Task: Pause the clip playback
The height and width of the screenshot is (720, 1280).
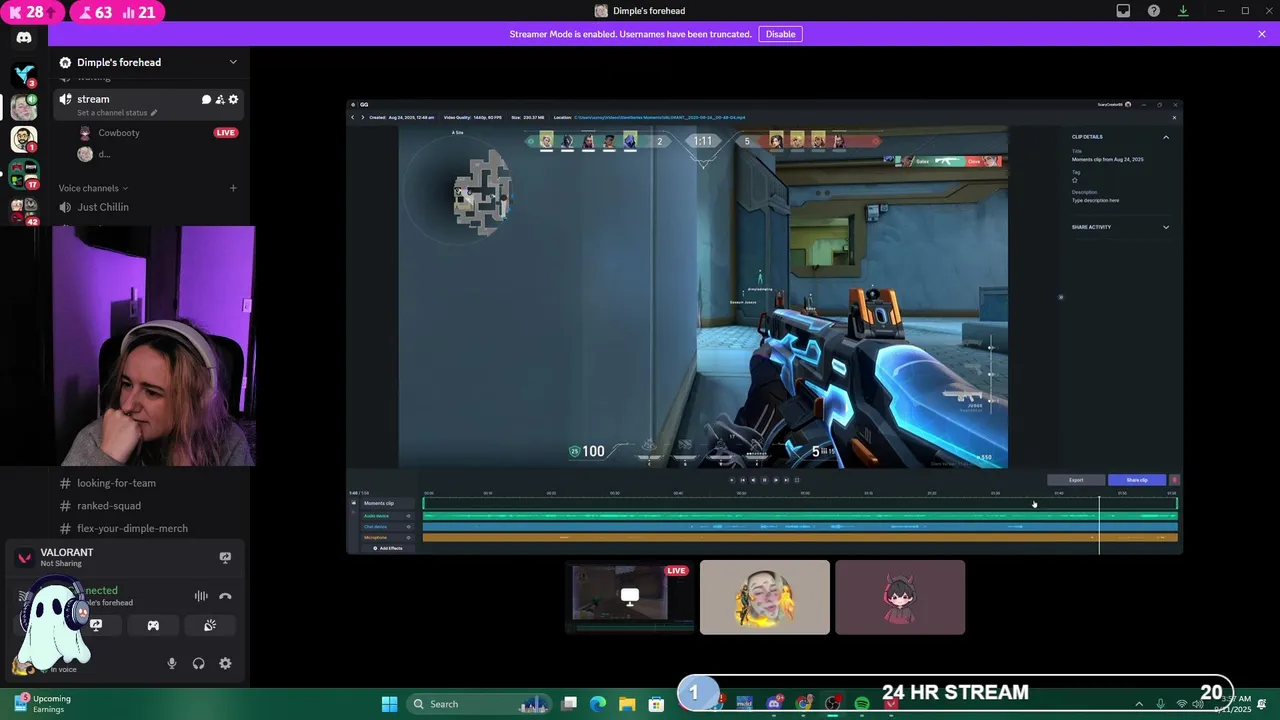Action: tap(764, 480)
